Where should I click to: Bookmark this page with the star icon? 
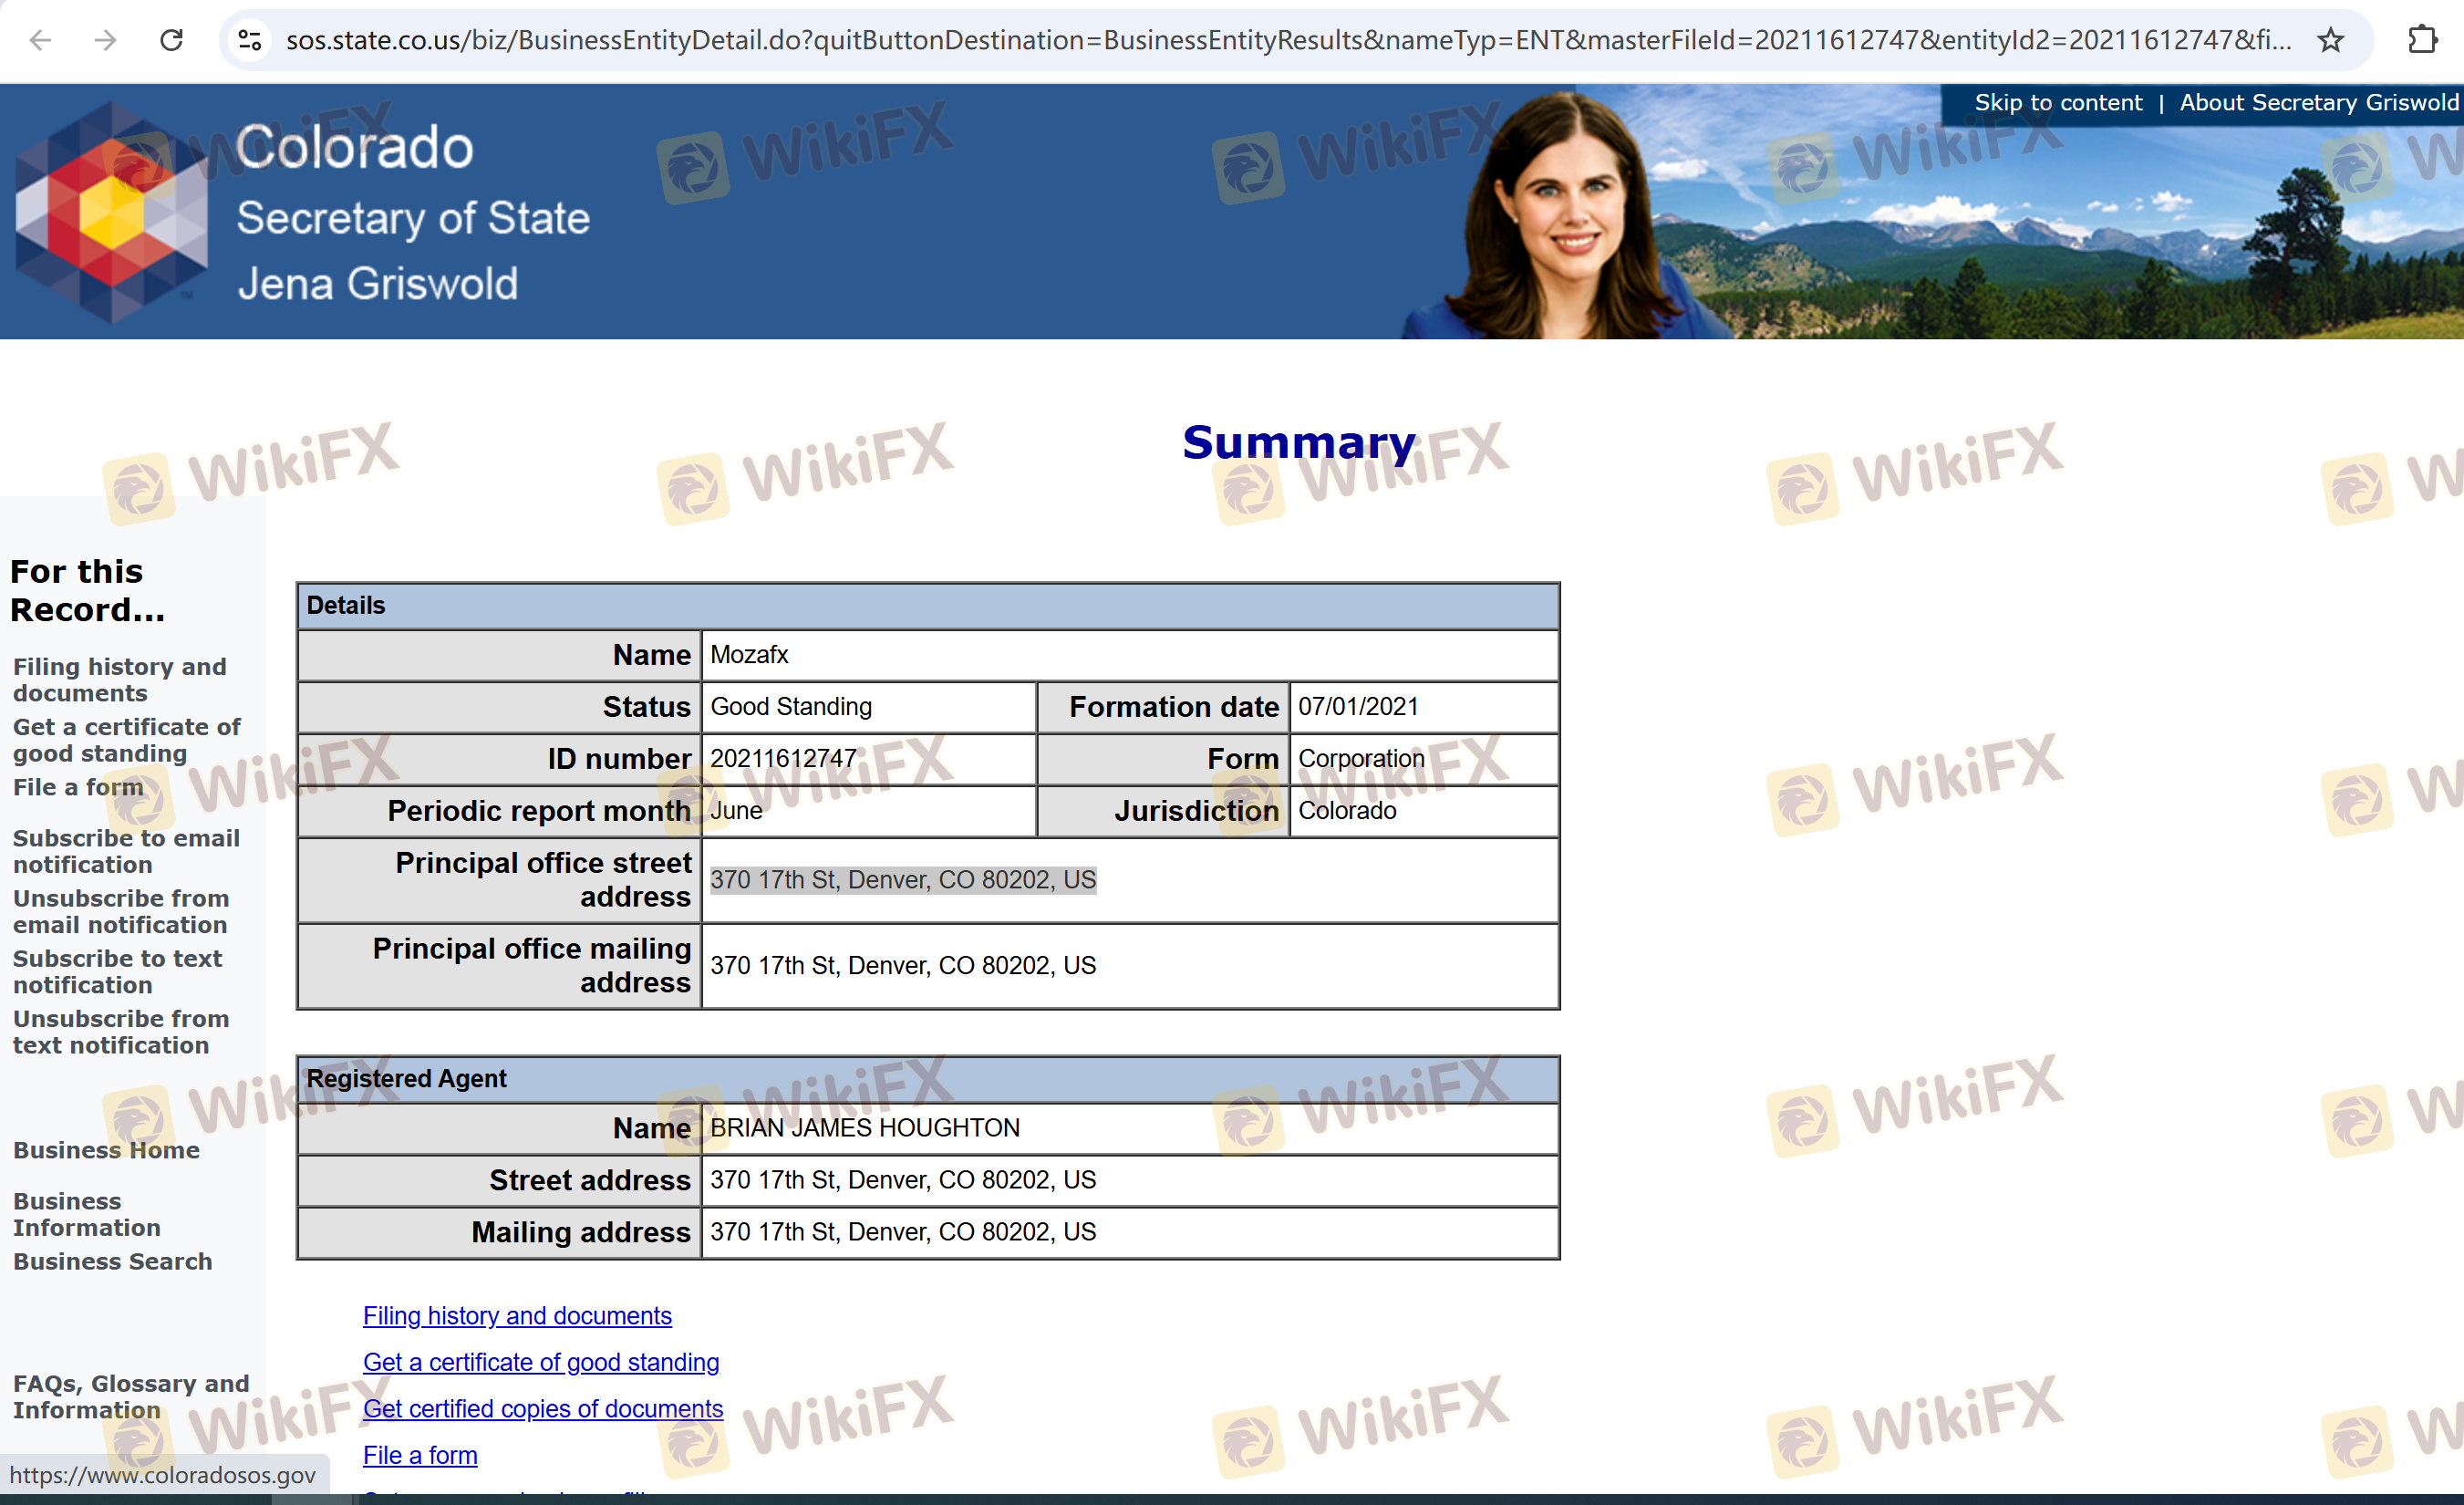[x=2330, y=40]
